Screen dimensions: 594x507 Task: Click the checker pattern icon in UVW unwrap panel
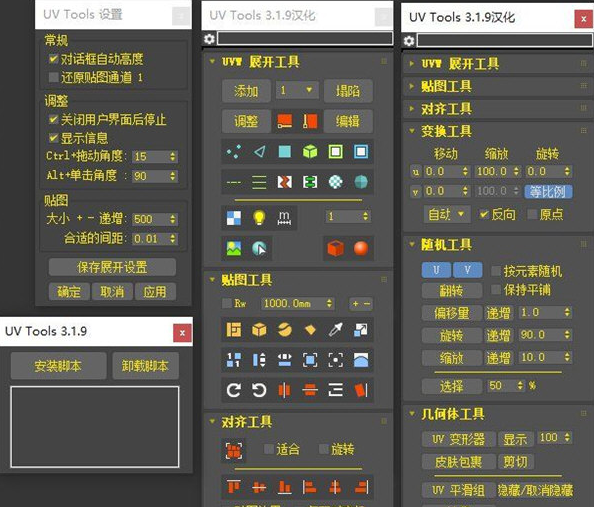234,218
